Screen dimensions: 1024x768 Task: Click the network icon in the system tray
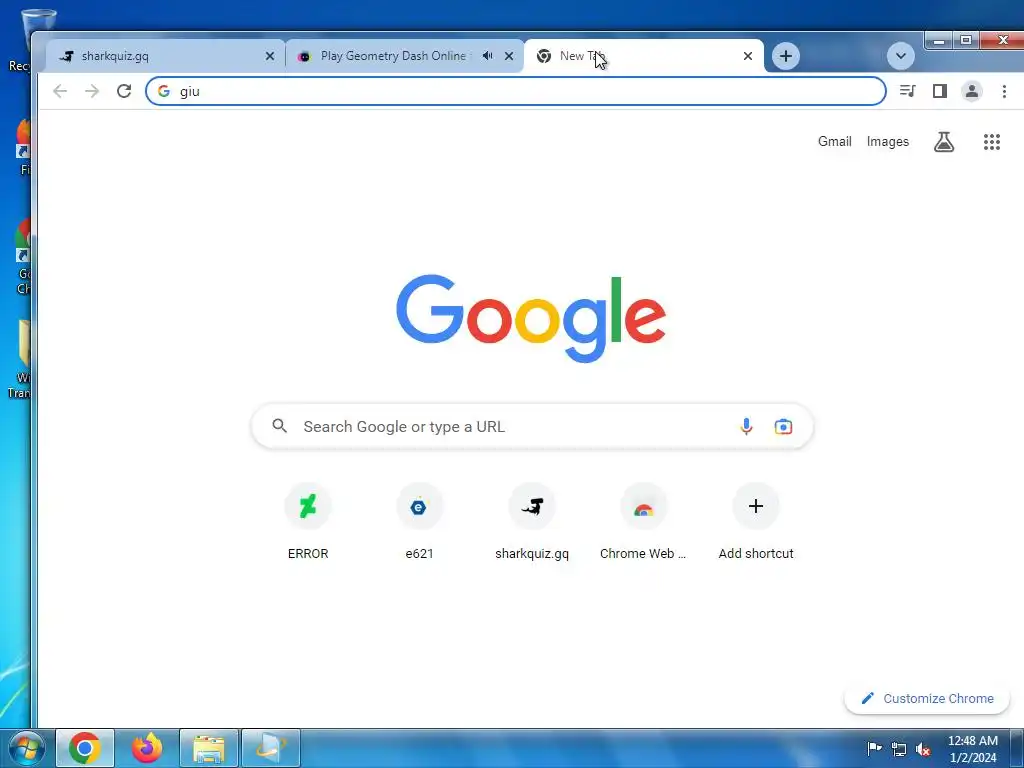(899, 749)
